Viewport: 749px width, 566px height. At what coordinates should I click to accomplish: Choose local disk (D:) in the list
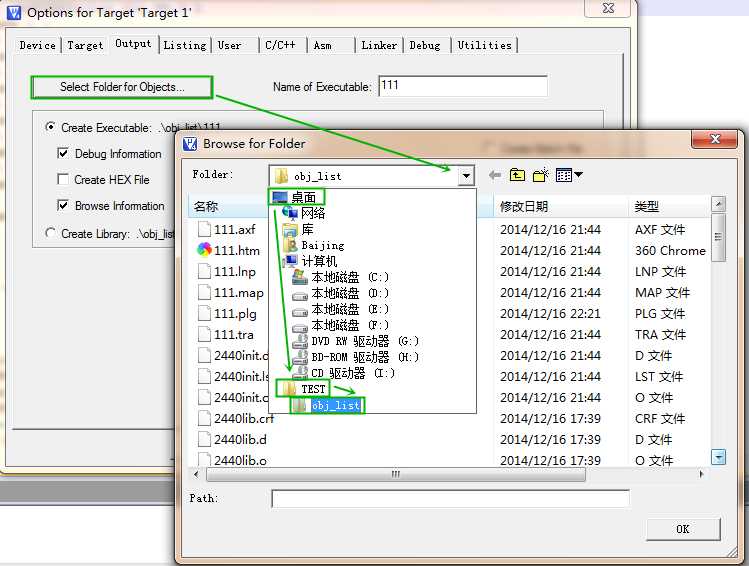341,293
